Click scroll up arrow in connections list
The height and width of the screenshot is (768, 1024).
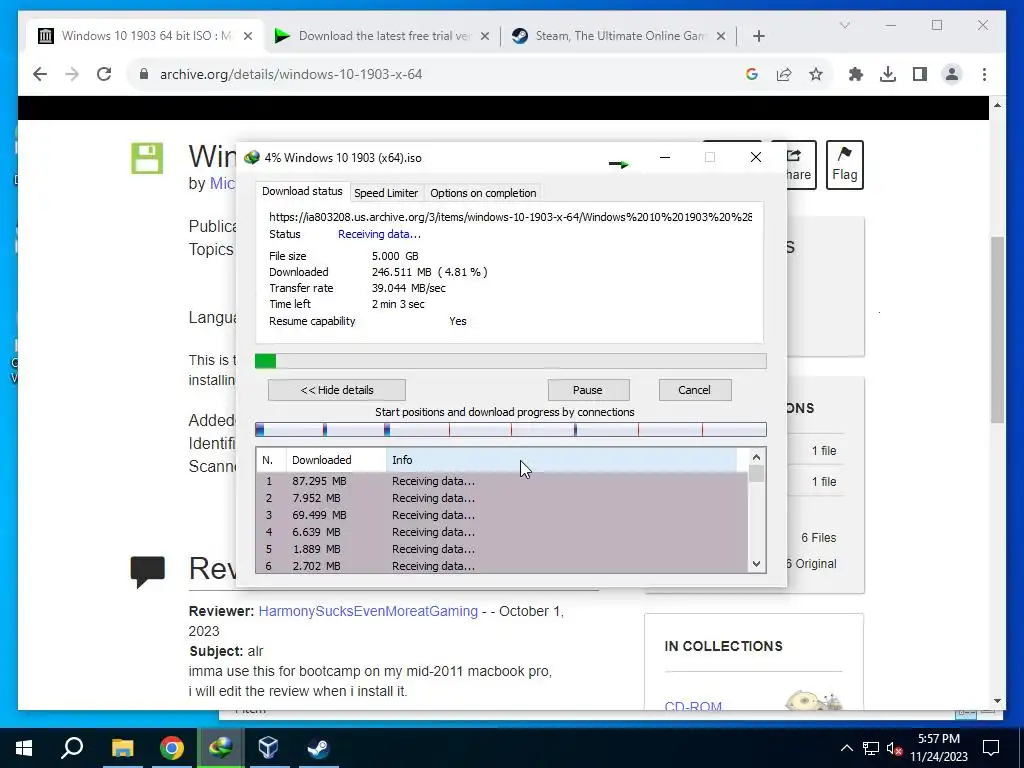pos(756,457)
